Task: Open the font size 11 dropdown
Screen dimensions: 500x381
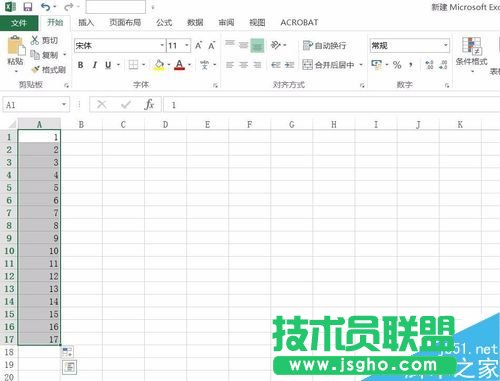Action: (187, 45)
